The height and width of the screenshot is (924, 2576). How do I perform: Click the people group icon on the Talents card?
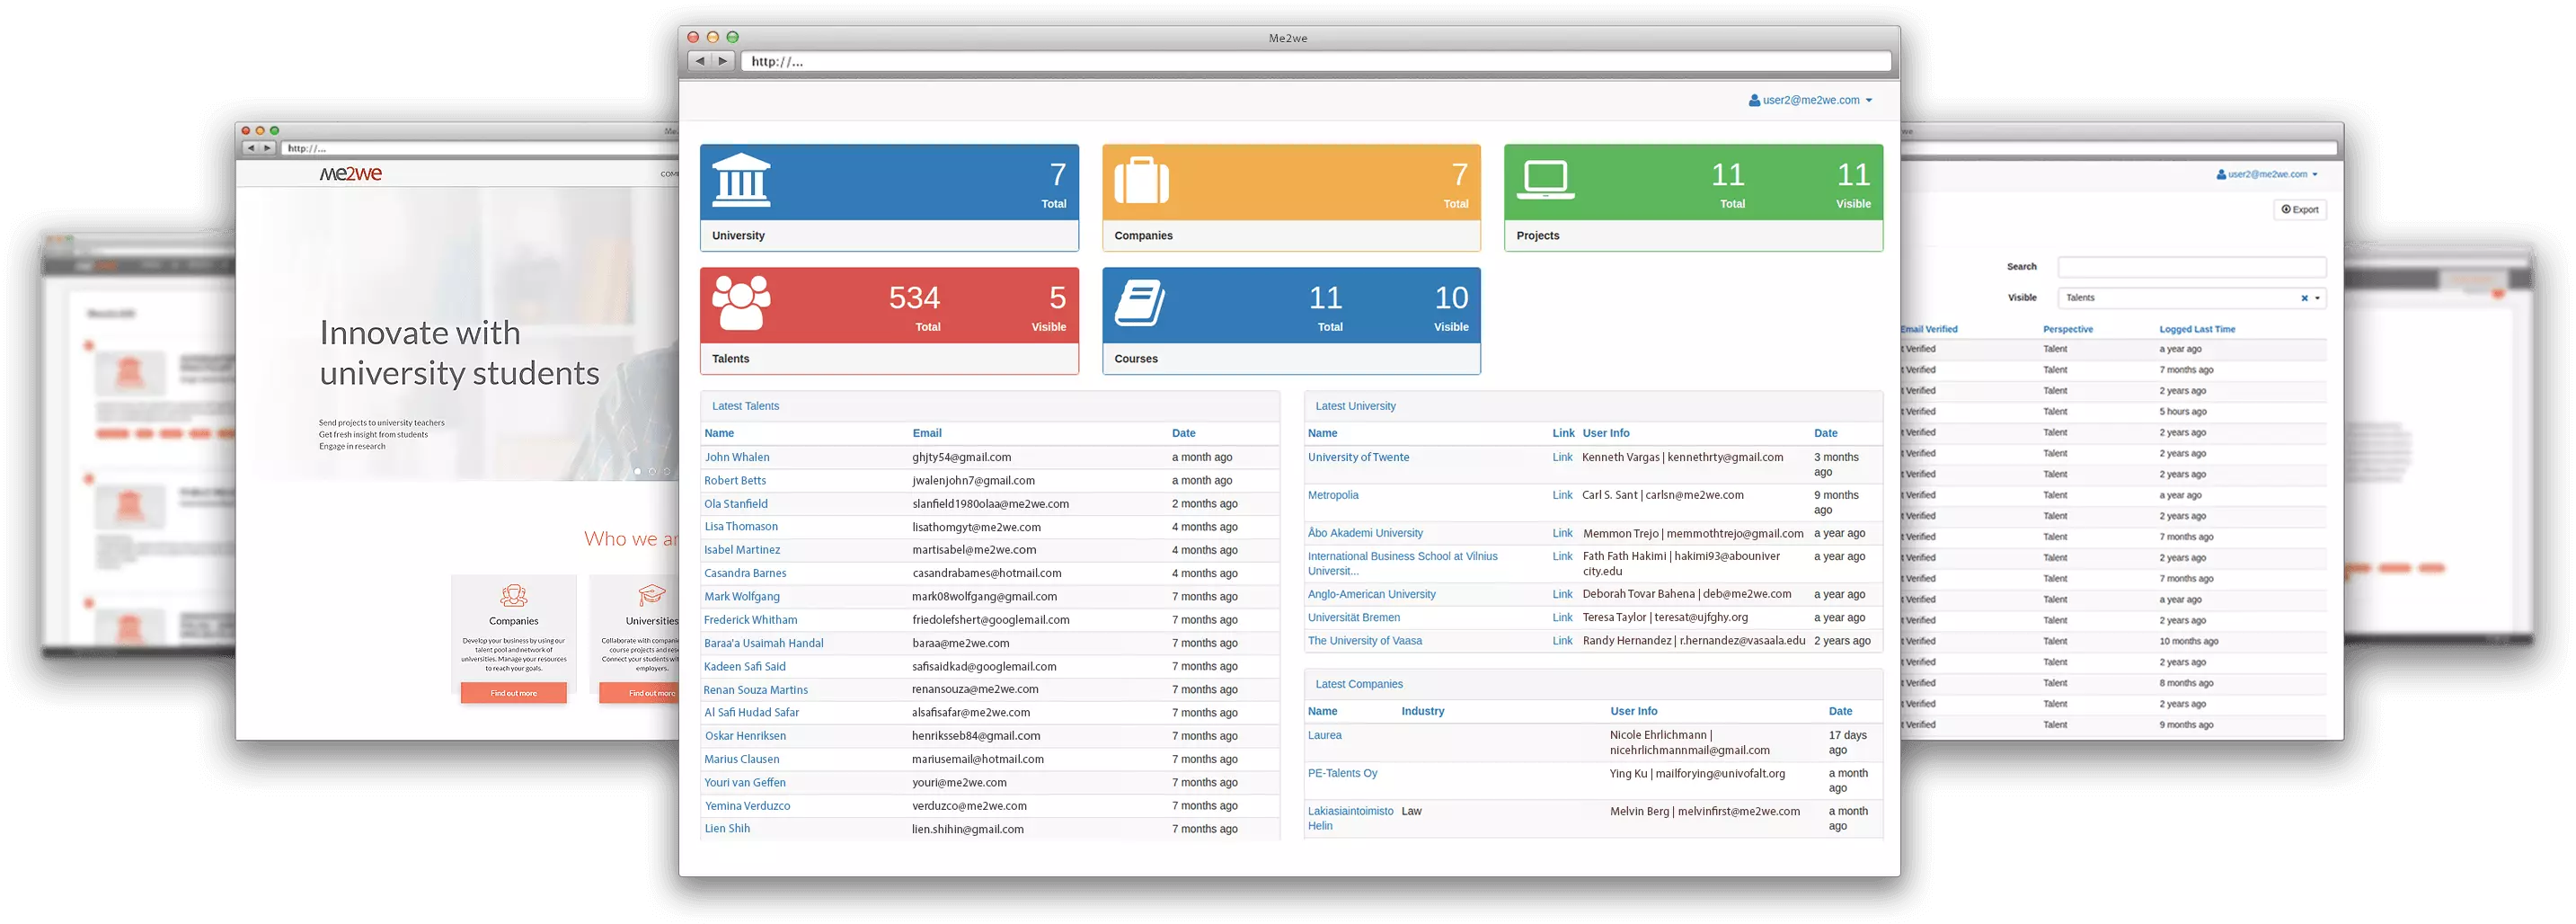741,303
